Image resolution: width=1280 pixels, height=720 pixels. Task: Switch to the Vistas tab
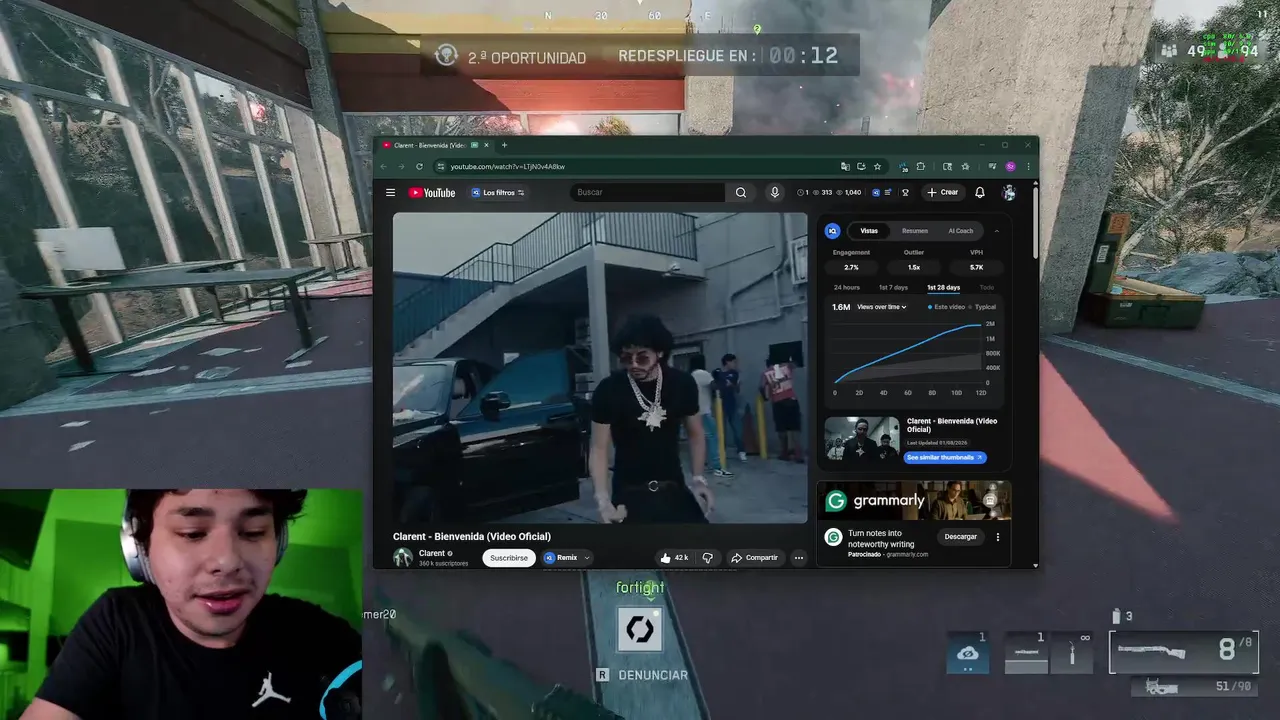pos(869,231)
